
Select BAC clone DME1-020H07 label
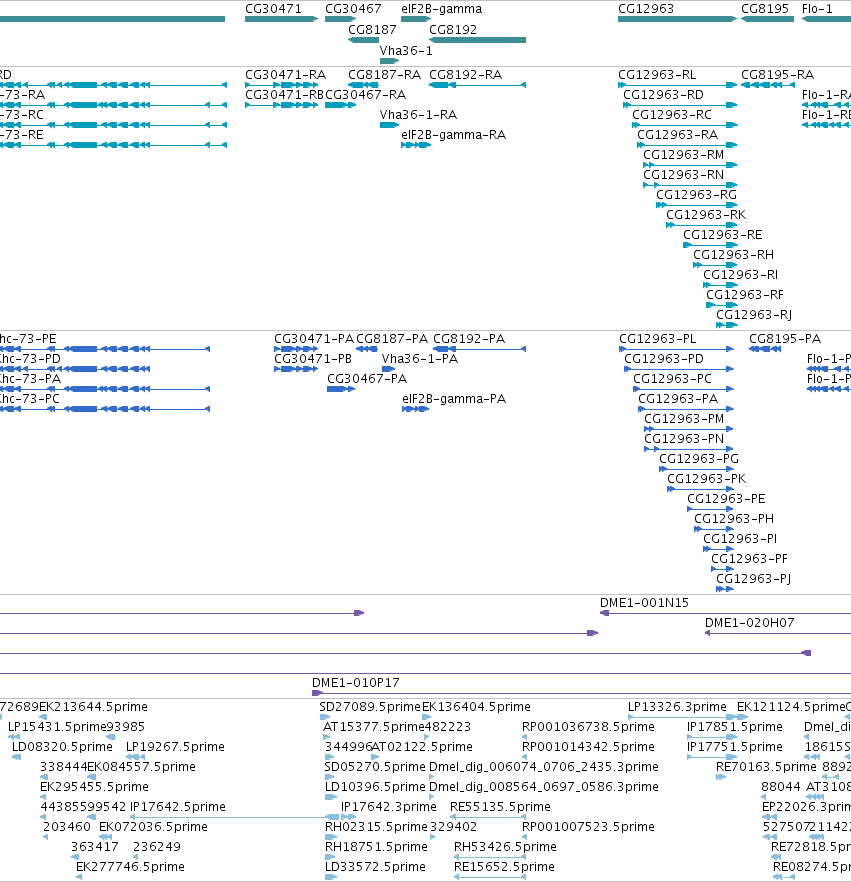749,623
